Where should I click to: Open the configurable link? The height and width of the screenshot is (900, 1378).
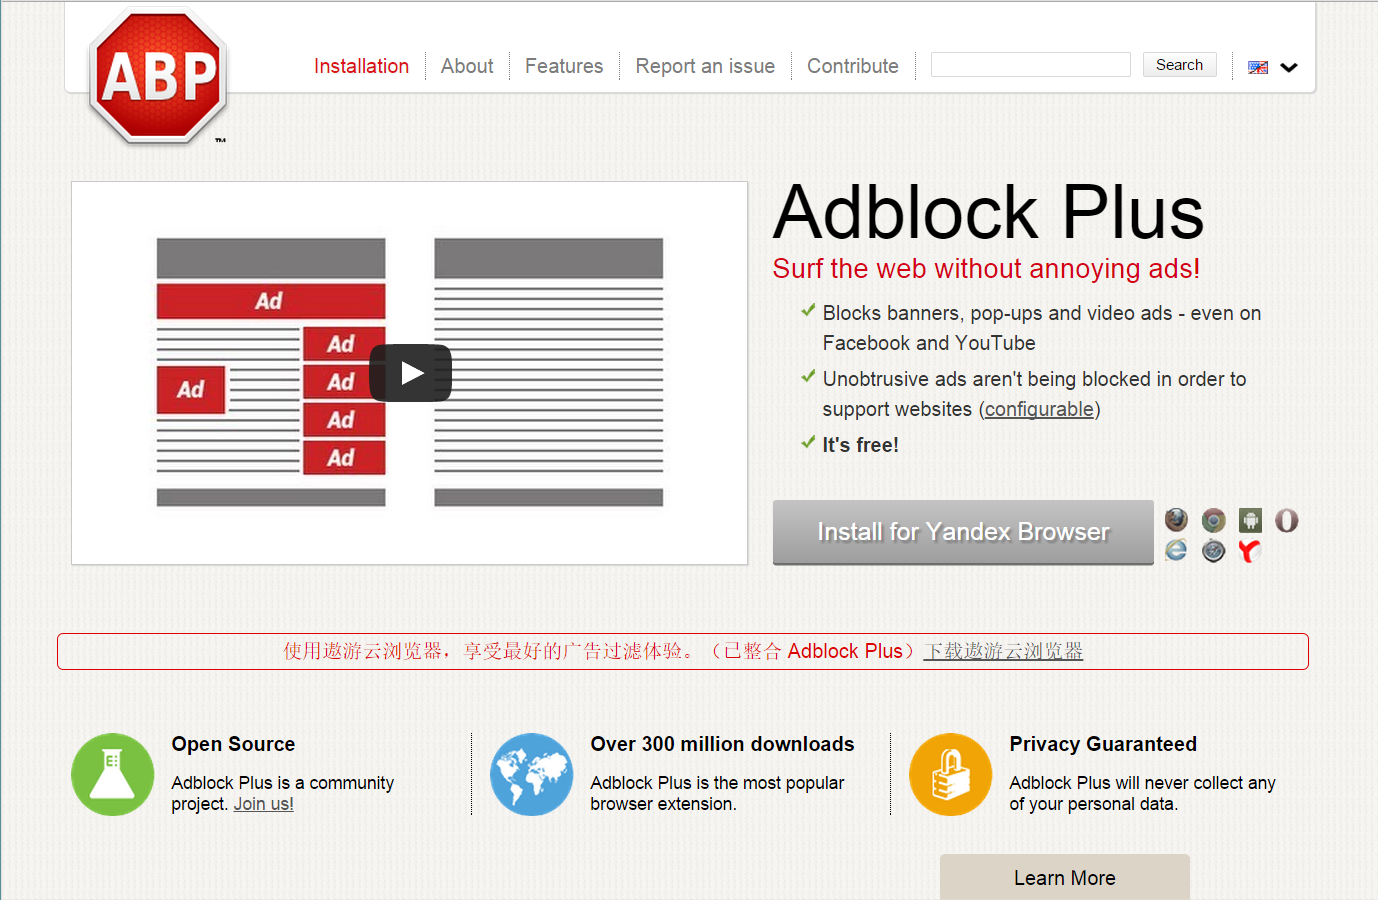pyautogui.click(x=1039, y=409)
